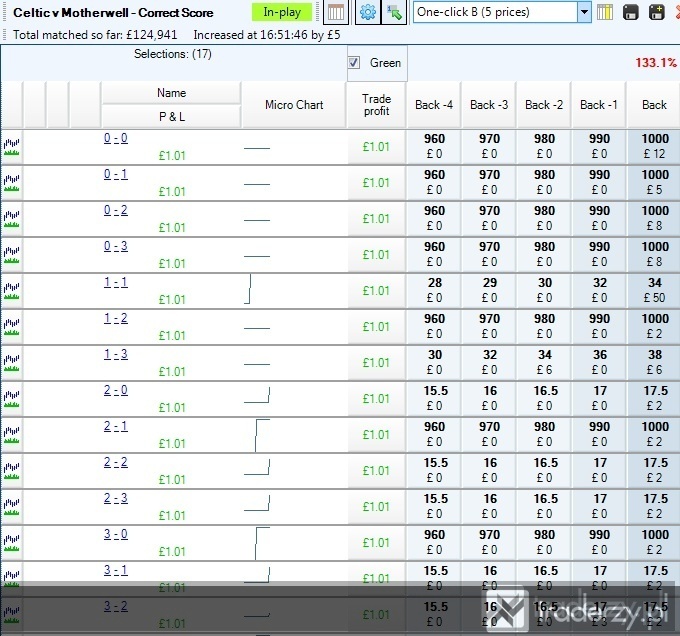680x636 pixels.
Task: Open the 0 - 0 selection link
Action: click(116, 138)
